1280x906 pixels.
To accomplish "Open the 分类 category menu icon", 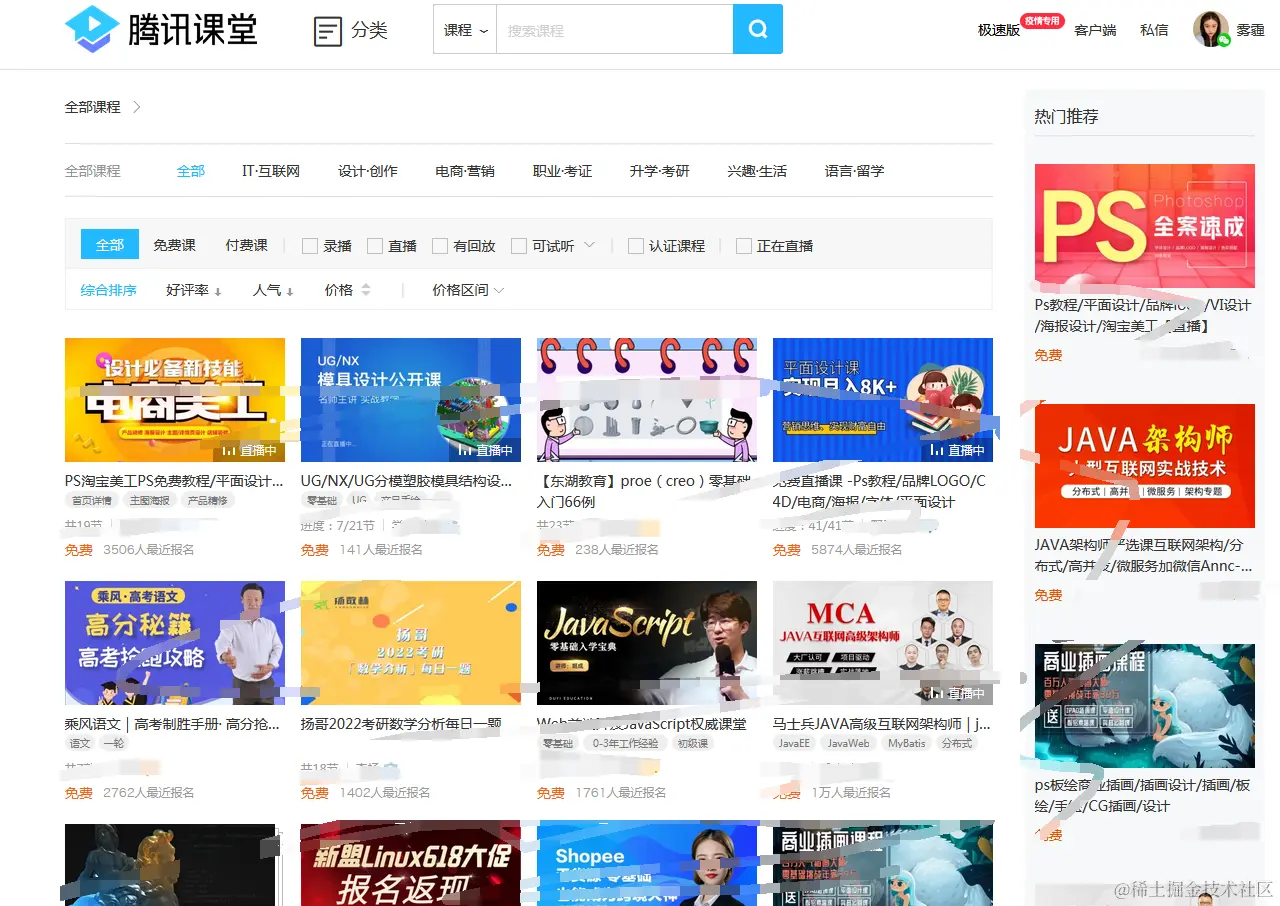I will point(327,31).
